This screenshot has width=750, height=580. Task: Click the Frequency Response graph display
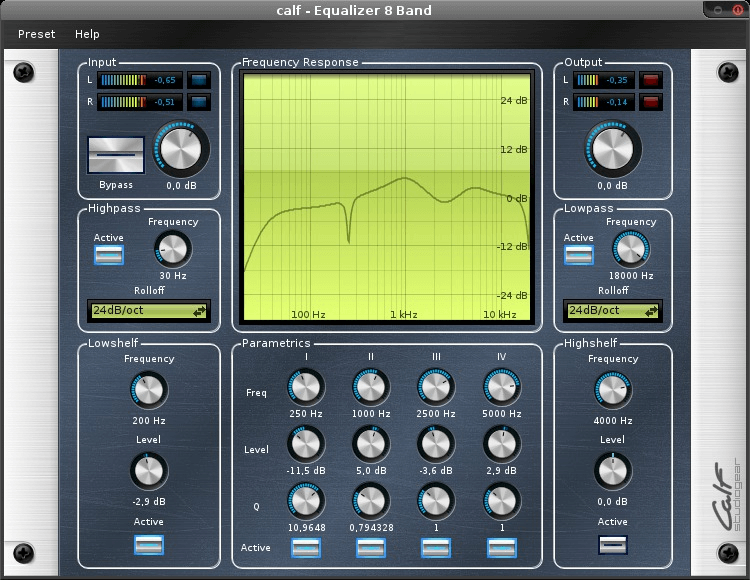click(x=387, y=197)
